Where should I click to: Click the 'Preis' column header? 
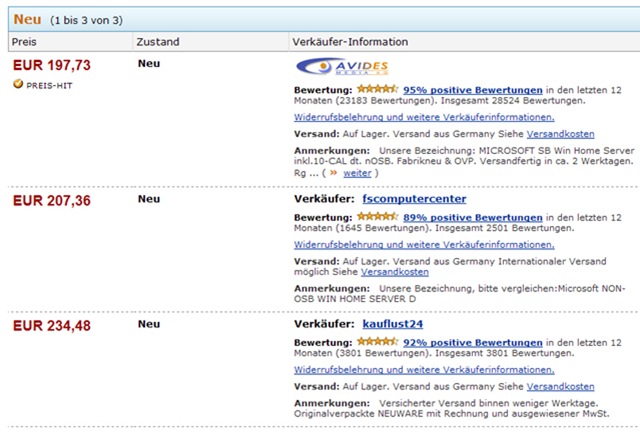pyautogui.click(x=24, y=42)
